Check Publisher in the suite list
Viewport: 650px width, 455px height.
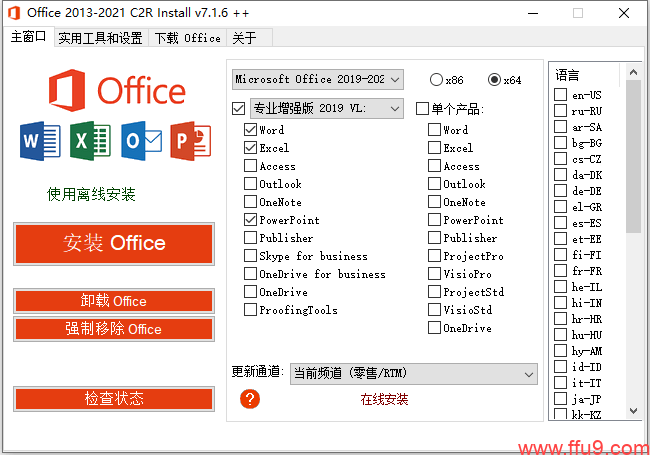point(250,238)
